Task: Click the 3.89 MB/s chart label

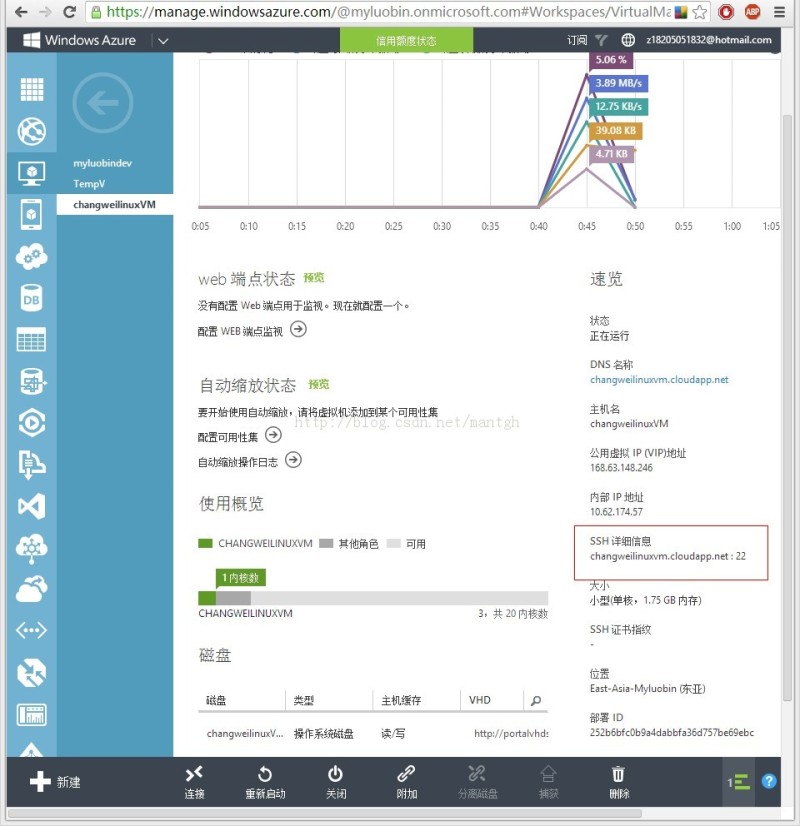Action: coord(618,83)
